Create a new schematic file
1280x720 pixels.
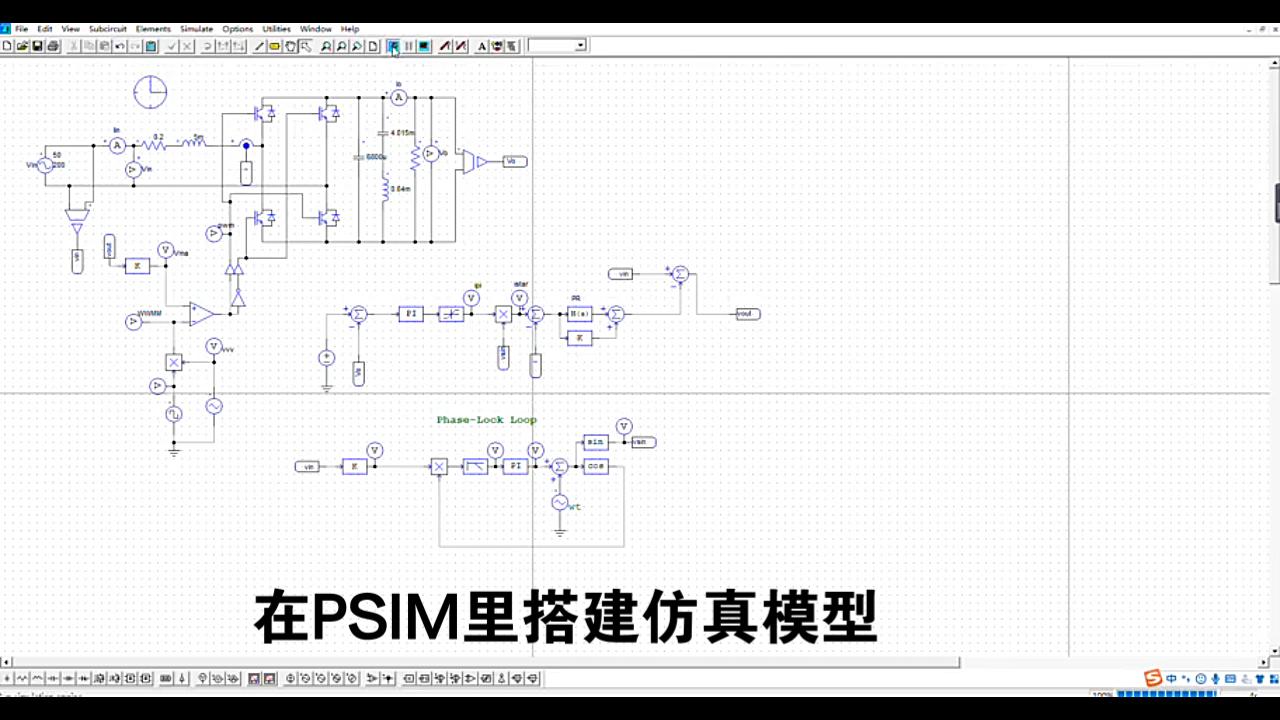(7, 46)
